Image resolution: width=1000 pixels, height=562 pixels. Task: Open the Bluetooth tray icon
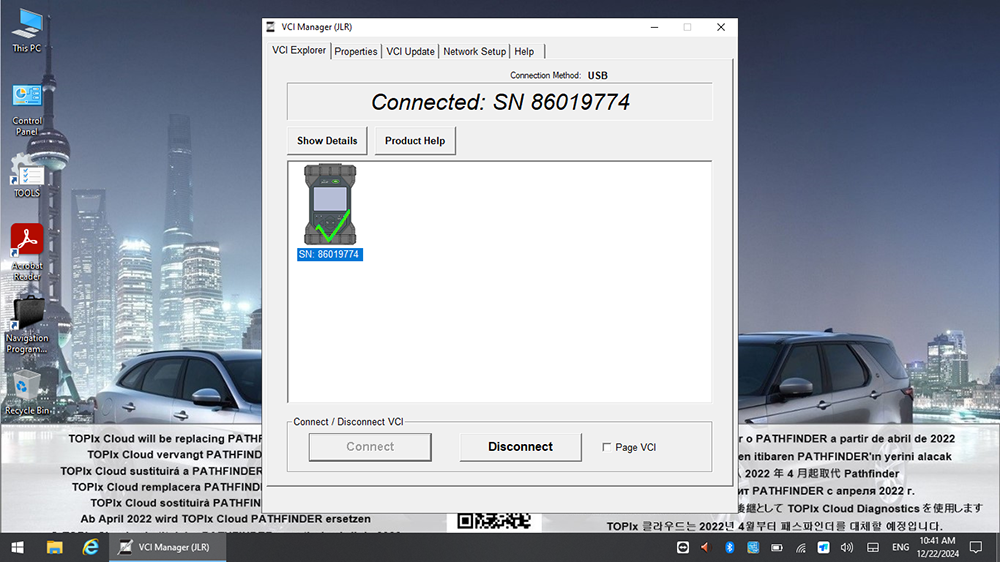730,547
